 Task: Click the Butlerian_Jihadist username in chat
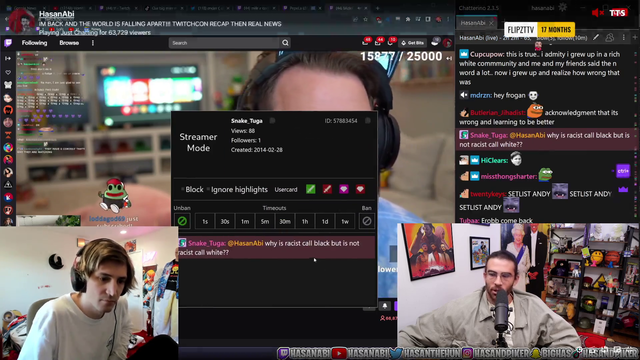click(x=497, y=113)
